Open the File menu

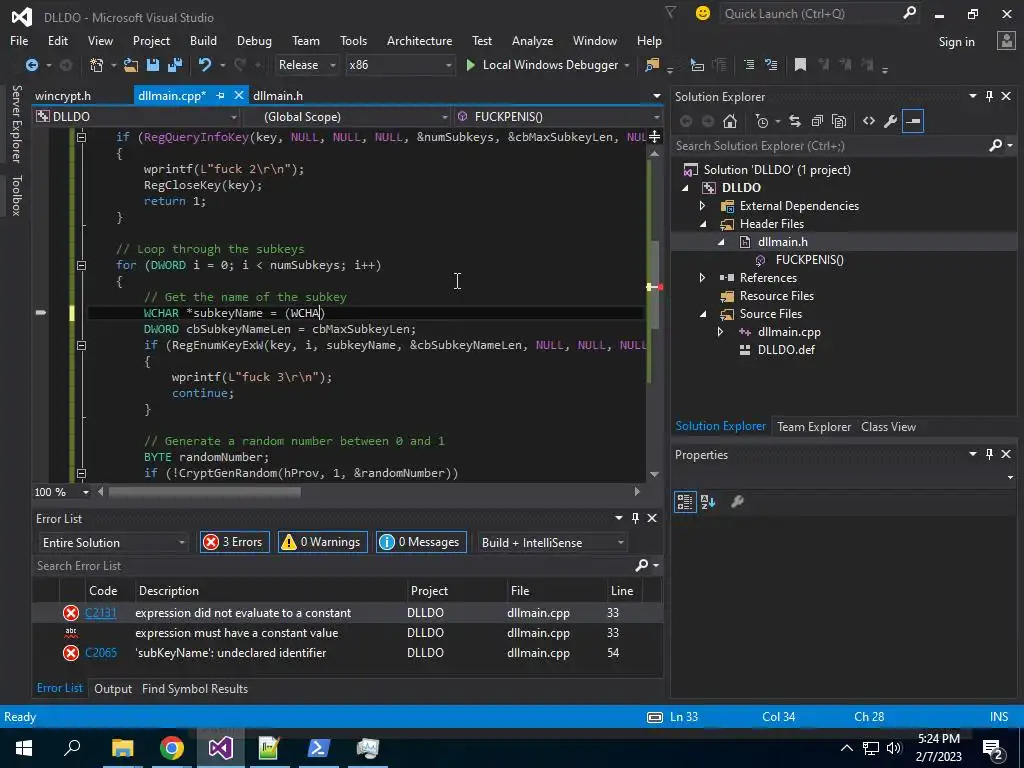click(19, 40)
